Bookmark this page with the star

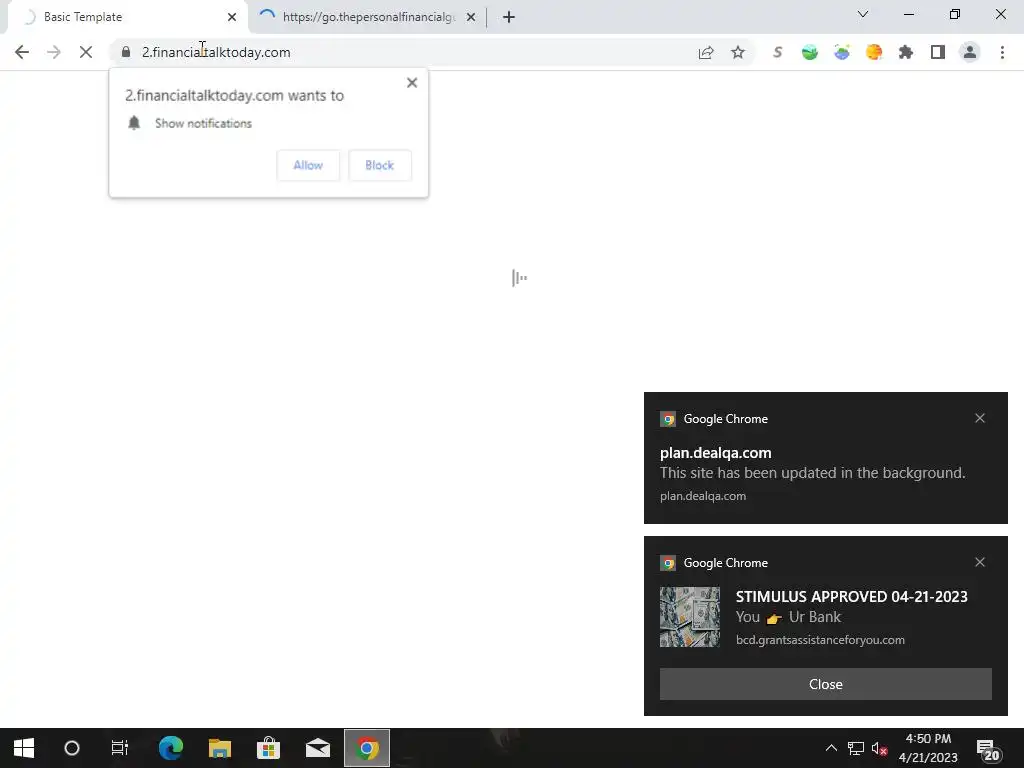738,52
